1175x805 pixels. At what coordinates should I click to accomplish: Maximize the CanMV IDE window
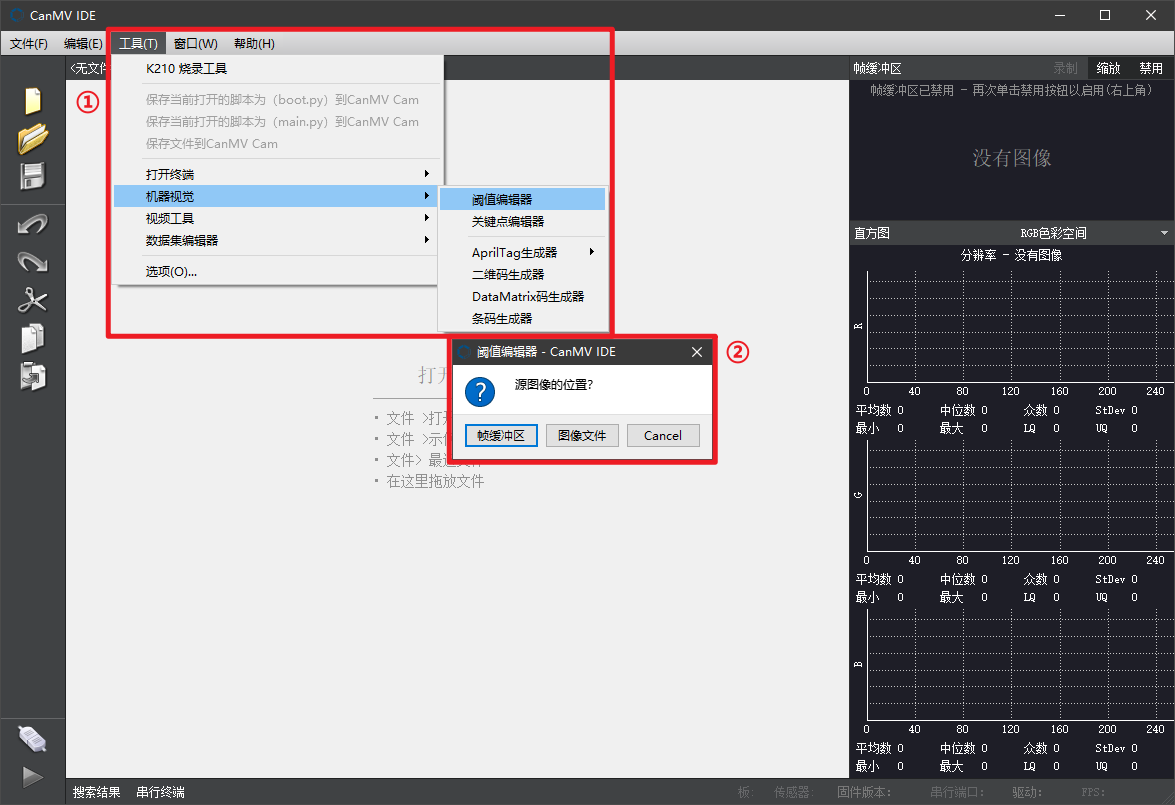[1105, 15]
